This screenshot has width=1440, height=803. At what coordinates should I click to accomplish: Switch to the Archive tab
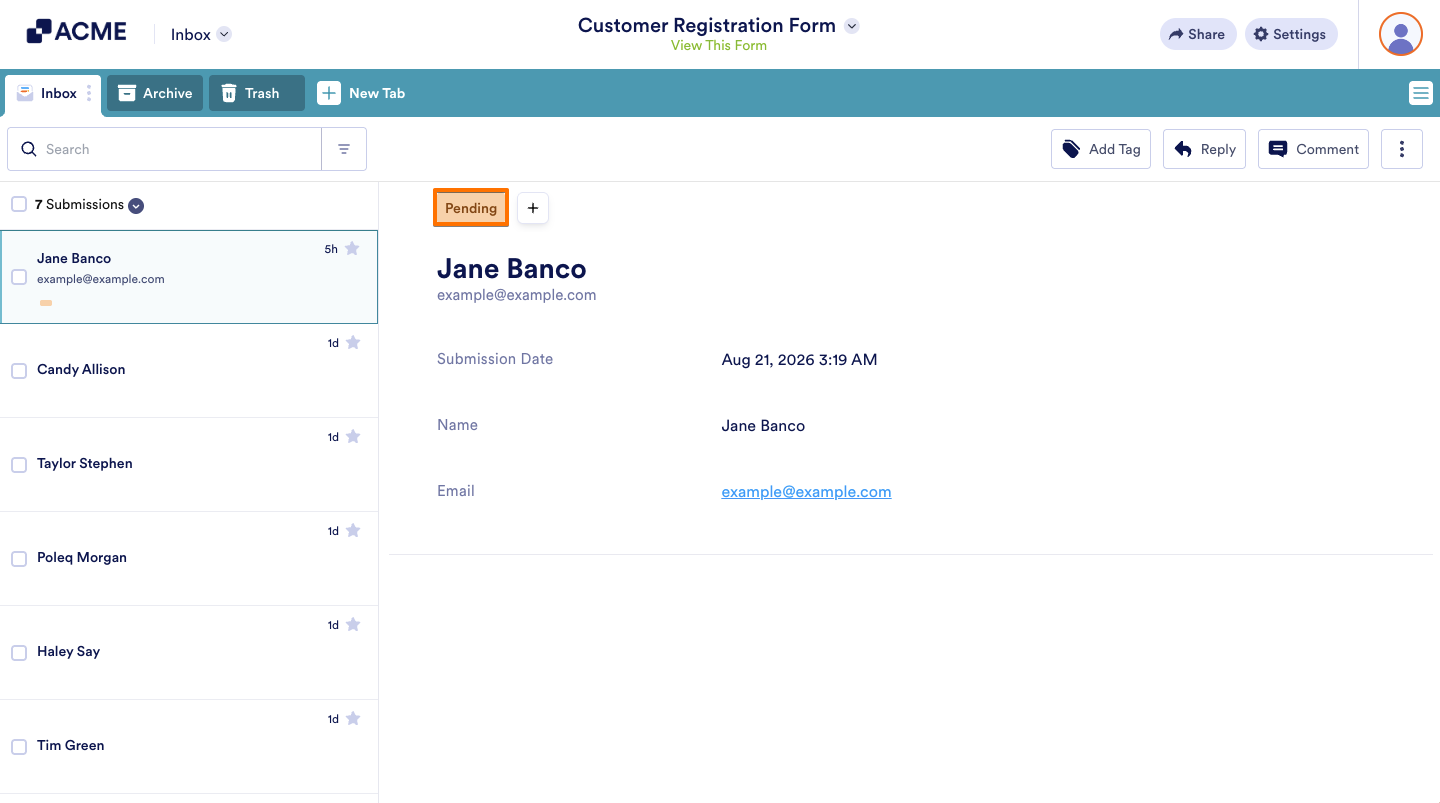point(155,93)
